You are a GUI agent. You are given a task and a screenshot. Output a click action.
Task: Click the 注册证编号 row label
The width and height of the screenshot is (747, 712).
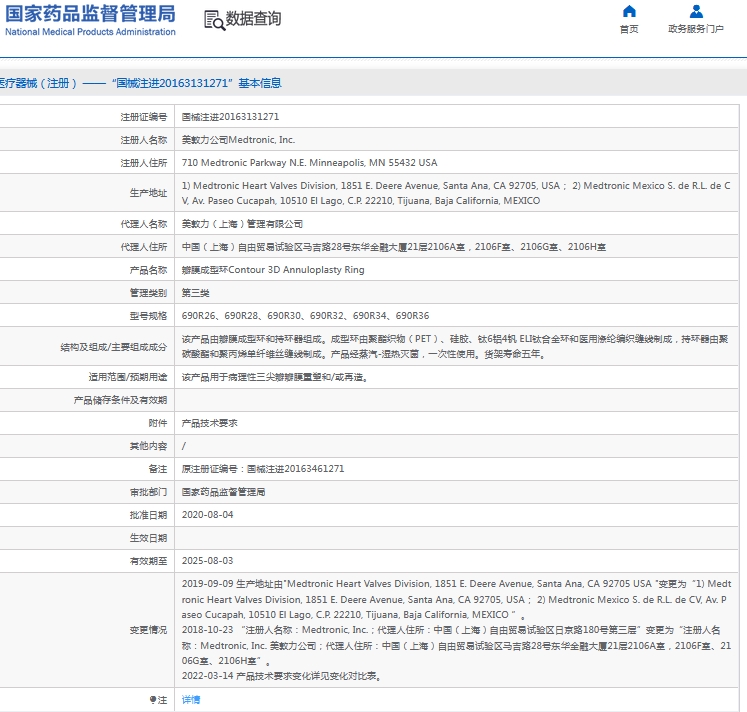[143, 117]
